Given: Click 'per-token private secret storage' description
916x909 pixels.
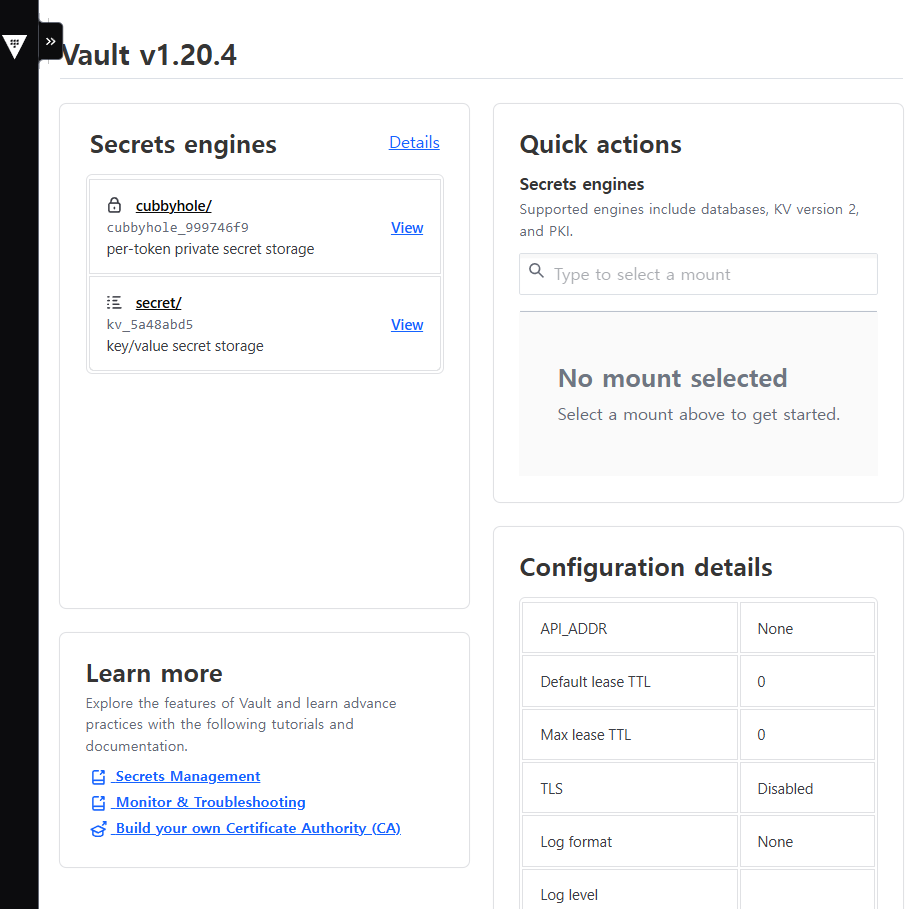Looking at the screenshot, I should [210, 249].
